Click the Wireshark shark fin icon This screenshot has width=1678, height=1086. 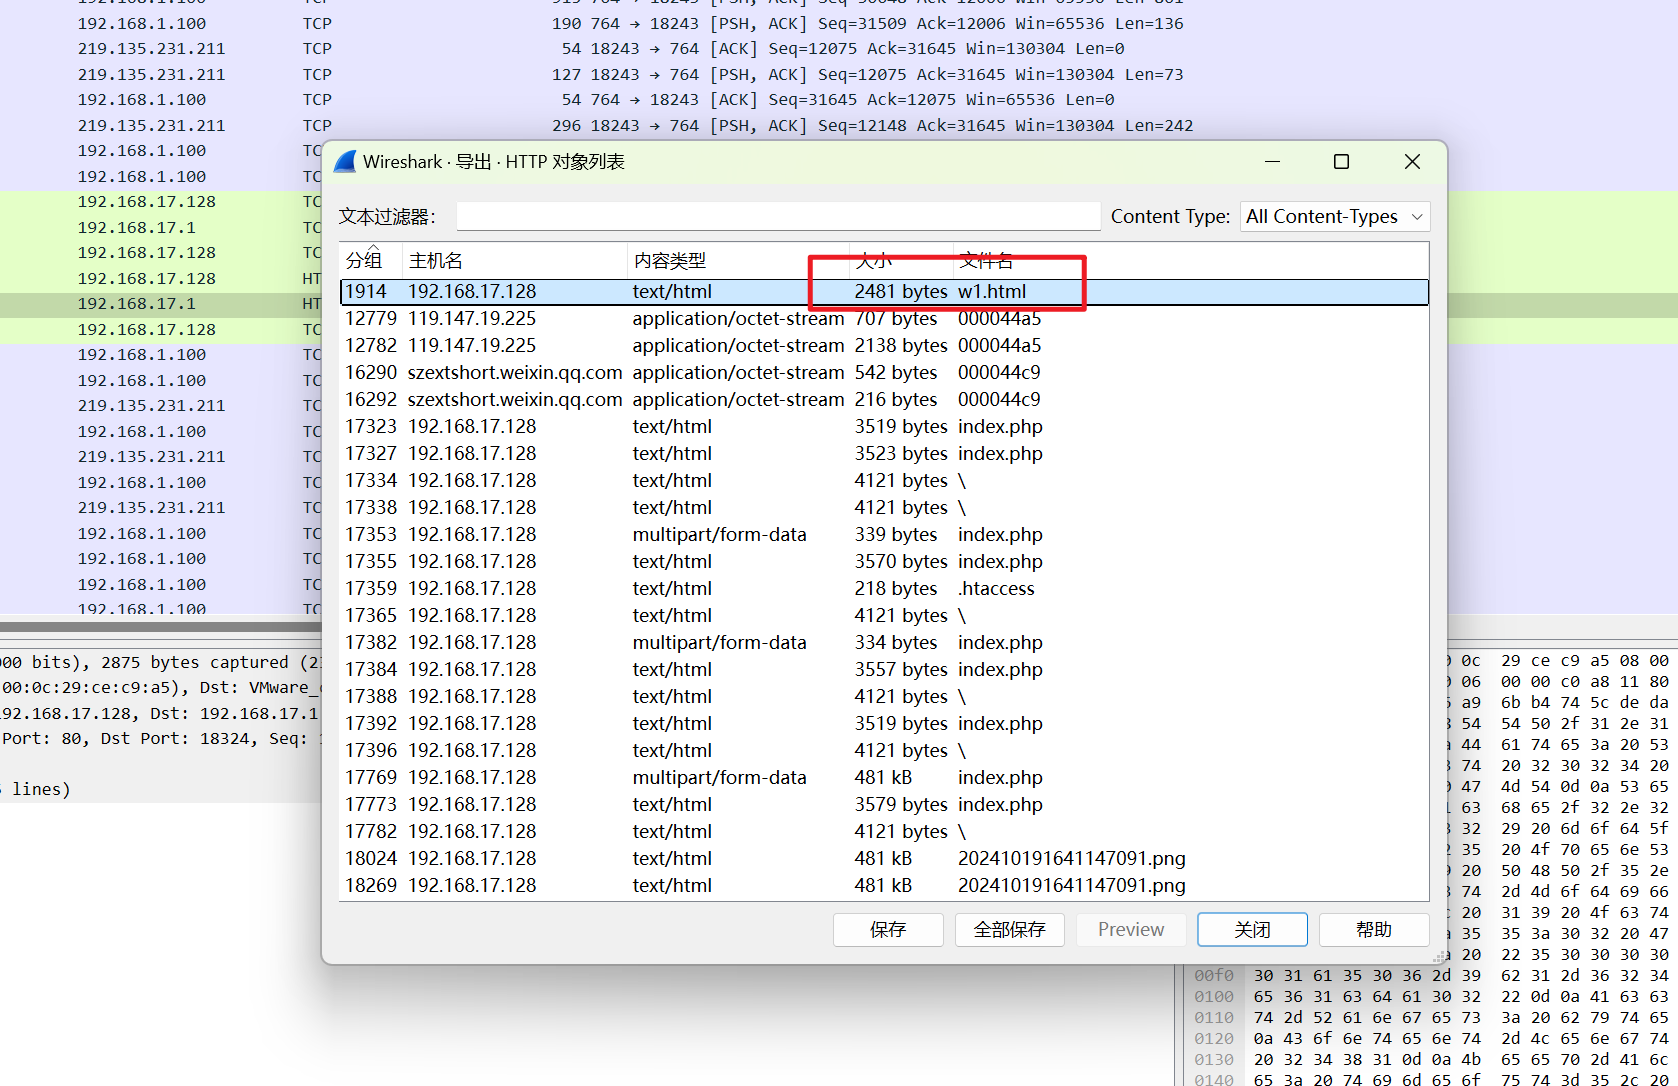pyautogui.click(x=345, y=162)
